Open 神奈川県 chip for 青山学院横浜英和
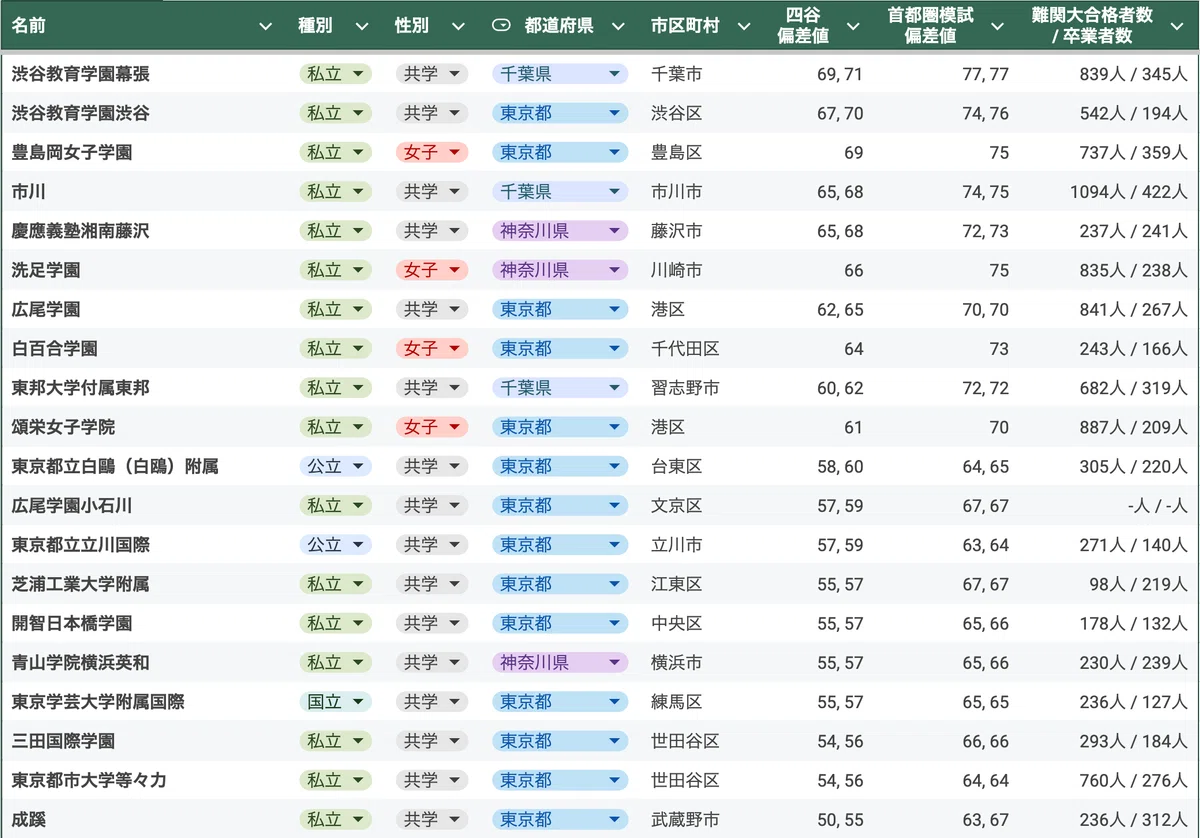The image size is (1200, 838). [560, 662]
